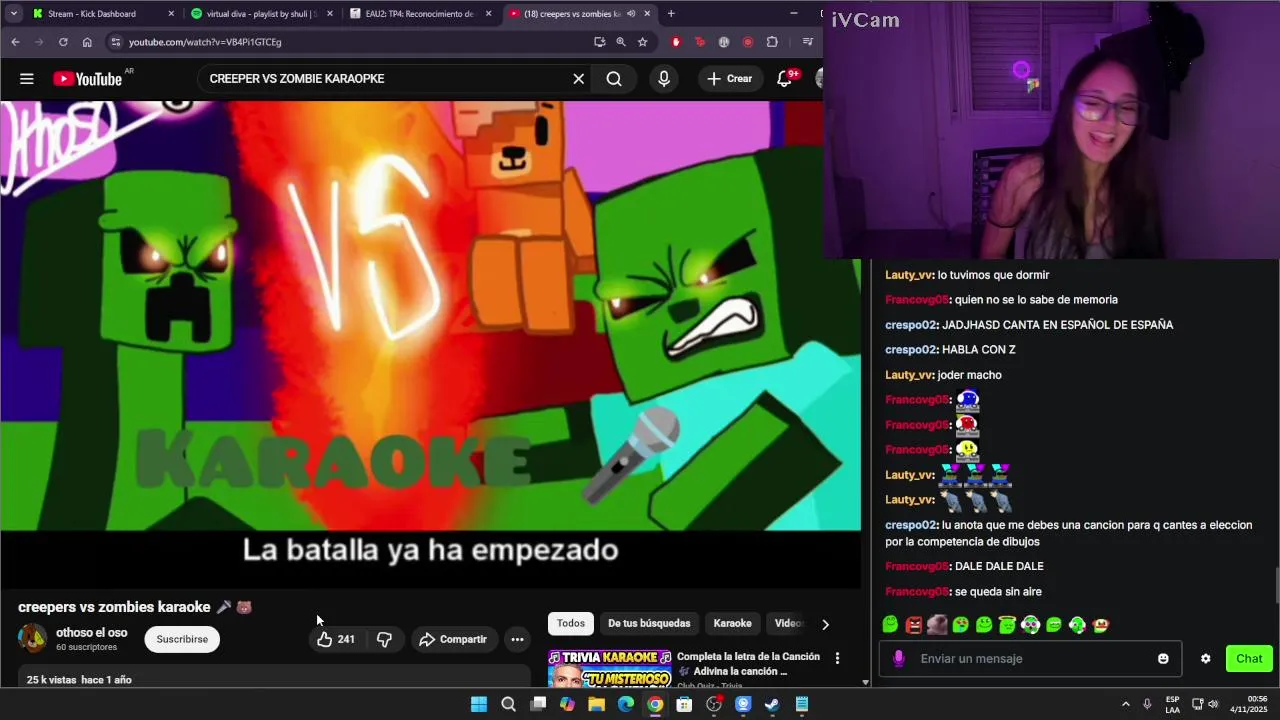Dislike the video with thumbs down
Image resolution: width=1280 pixels, height=720 pixels.
tap(384, 639)
